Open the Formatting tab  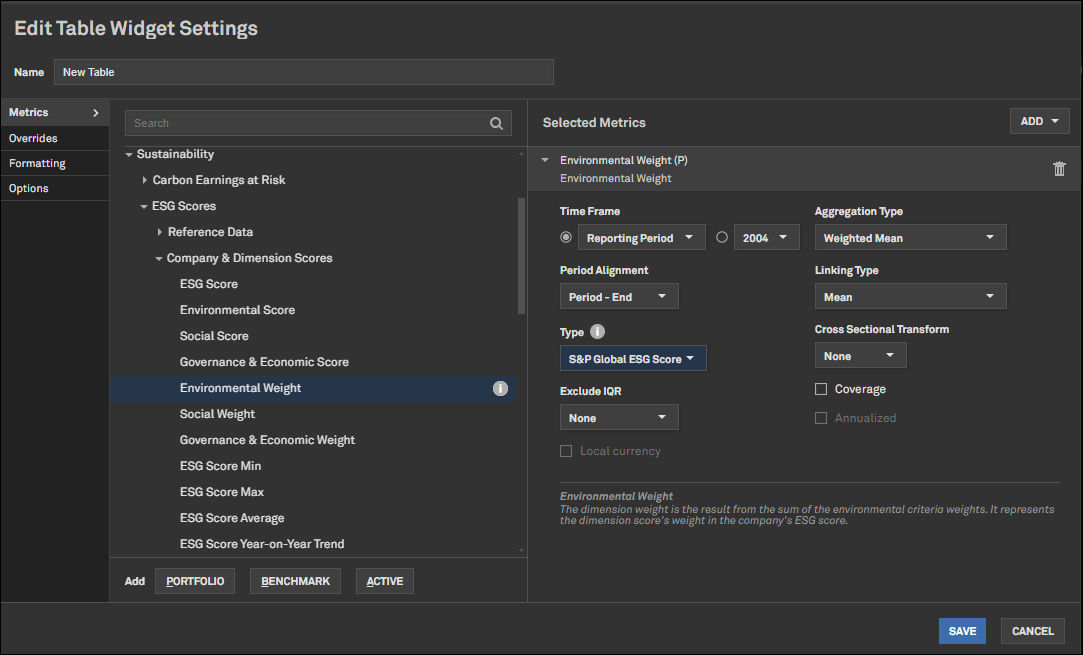pyautogui.click(x=38, y=163)
